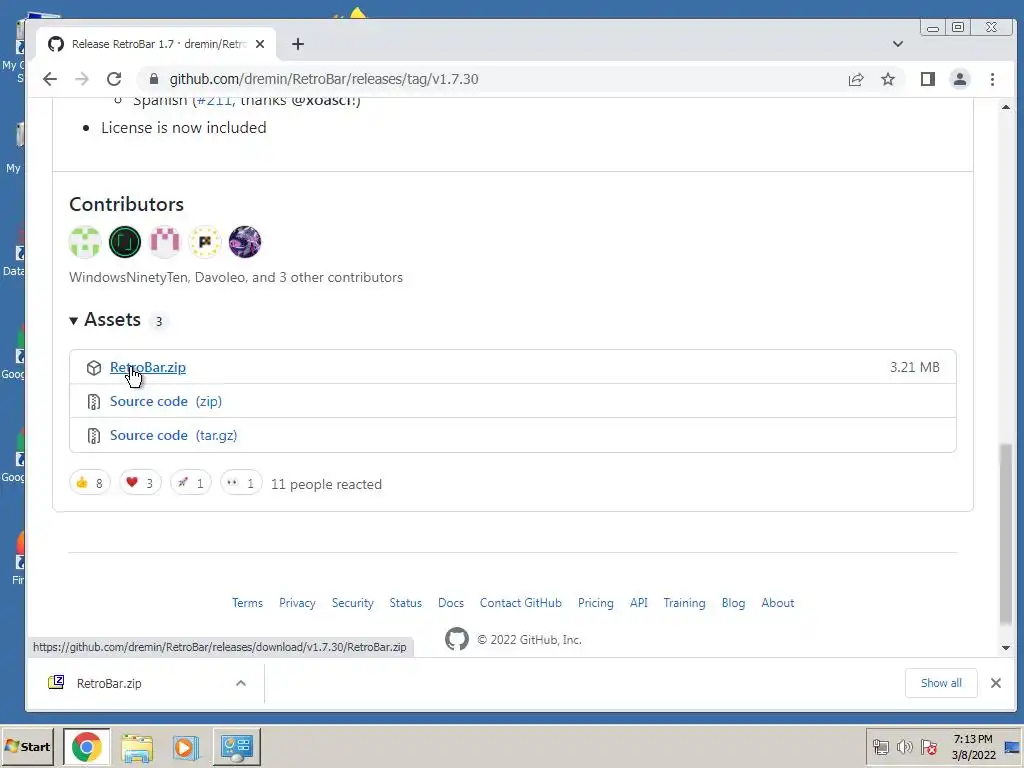Image resolution: width=1024 pixels, height=768 pixels.
Task: Open downloaded RetroBar.zip from download bar
Action: 108,683
